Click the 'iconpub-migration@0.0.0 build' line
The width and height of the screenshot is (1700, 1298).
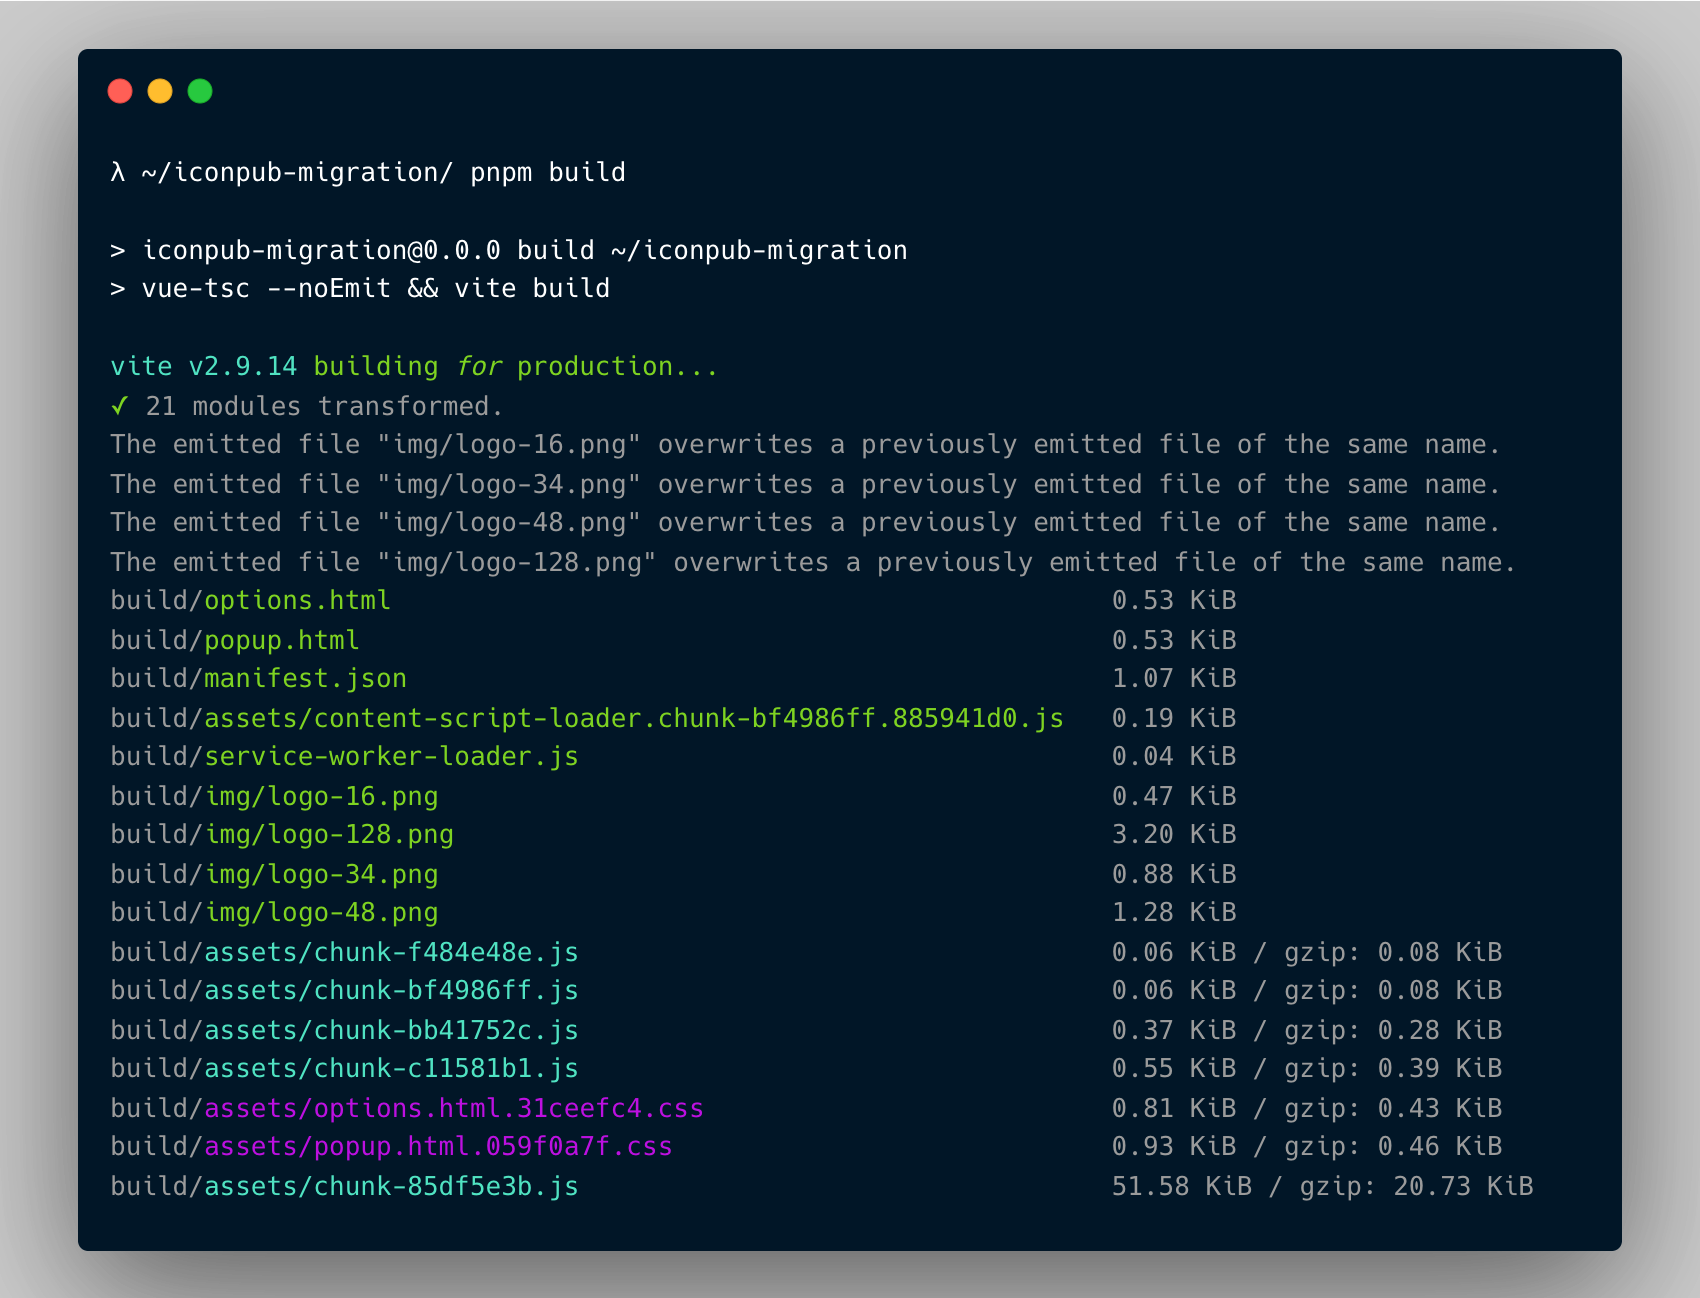click(x=509, y=250)
